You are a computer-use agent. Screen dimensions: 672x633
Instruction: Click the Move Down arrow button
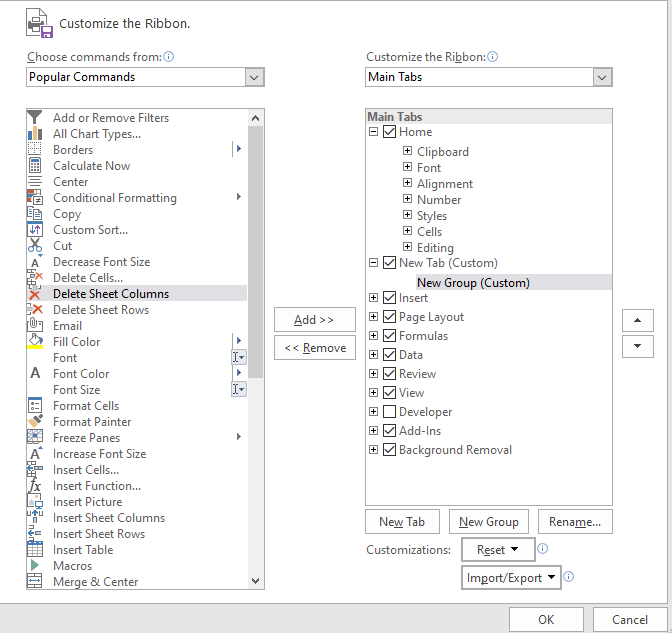(638, 346)
